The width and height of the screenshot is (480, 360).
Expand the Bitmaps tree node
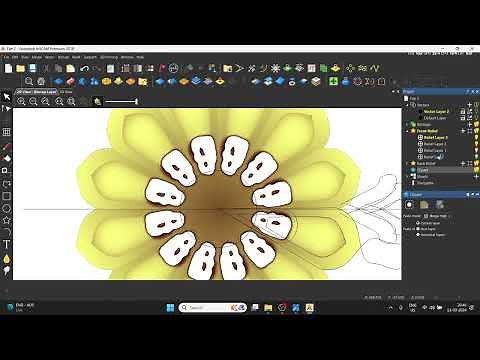[407, 124]
